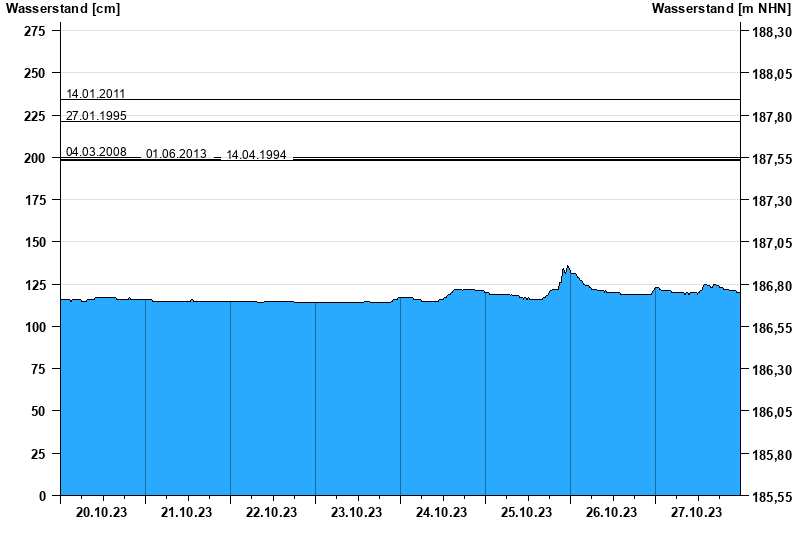Viewport: 800px width, 550px height.
Task: Select the 27.01.1995 reference line label
Action: (95, 115)
